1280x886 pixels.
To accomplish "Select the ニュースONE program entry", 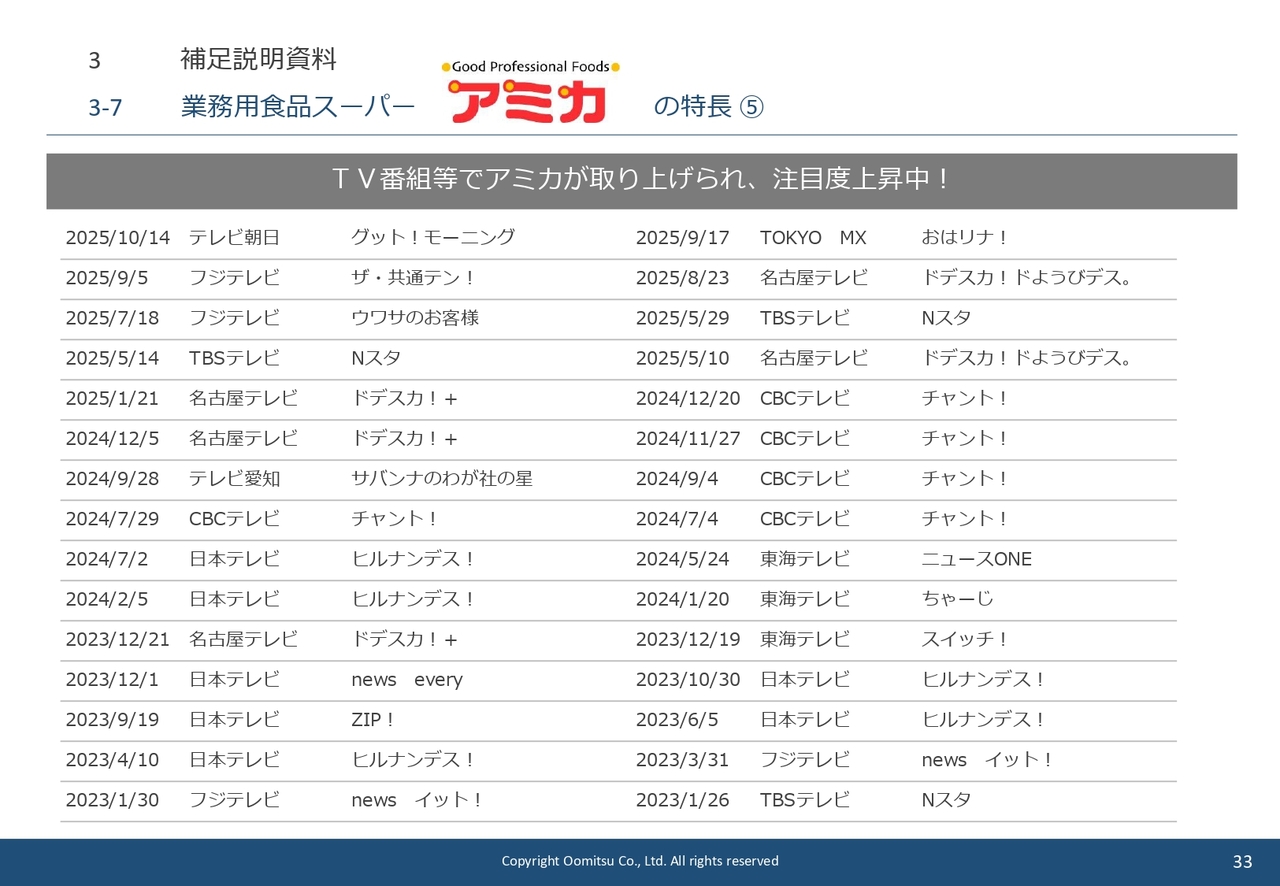I will click(976, 559).
